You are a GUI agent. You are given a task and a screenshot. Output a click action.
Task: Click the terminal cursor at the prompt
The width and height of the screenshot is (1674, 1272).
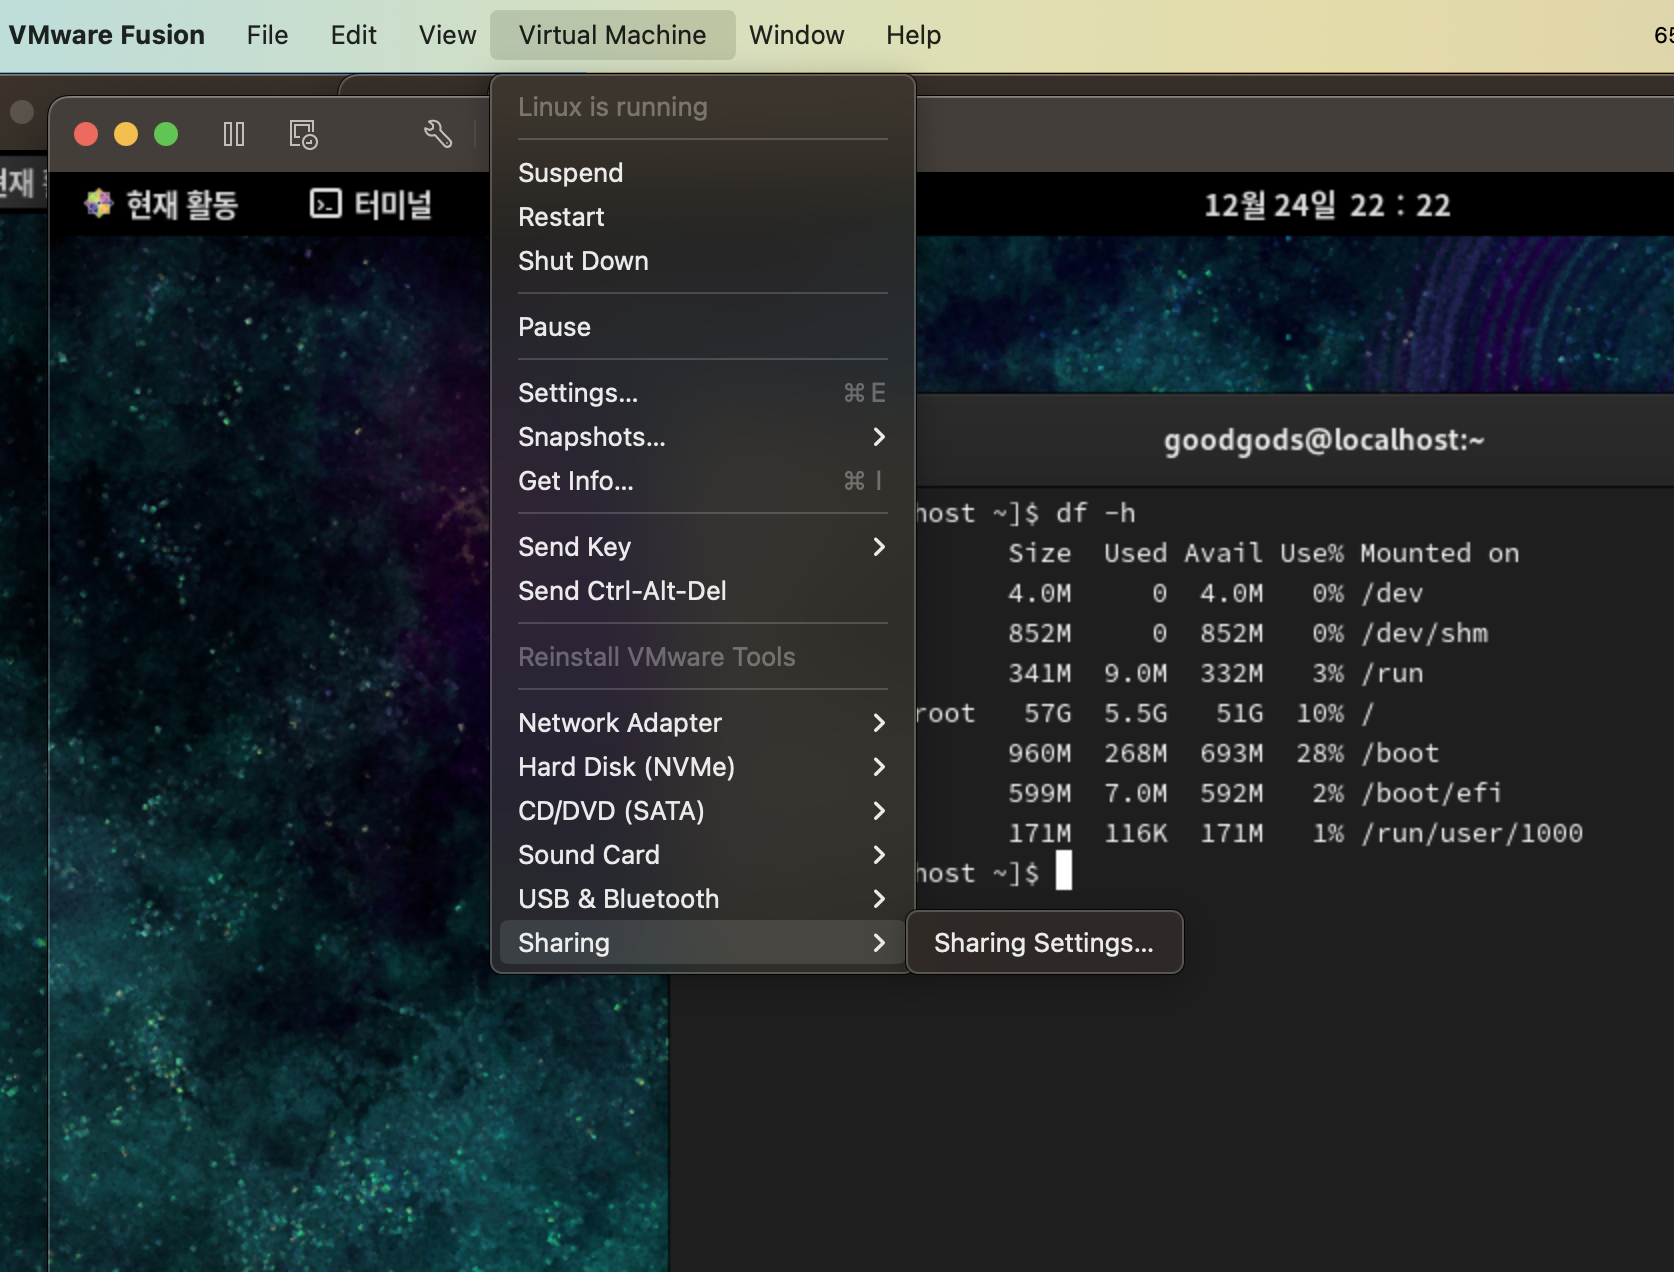pos(1064,871)
